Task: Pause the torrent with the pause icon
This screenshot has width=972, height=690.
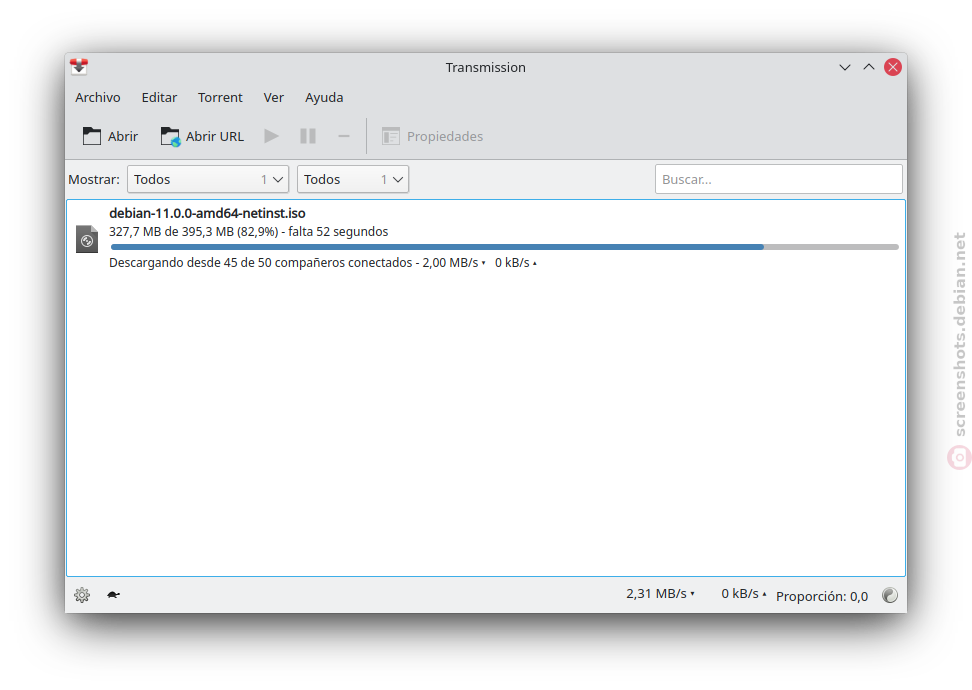Action: (307, 136)
